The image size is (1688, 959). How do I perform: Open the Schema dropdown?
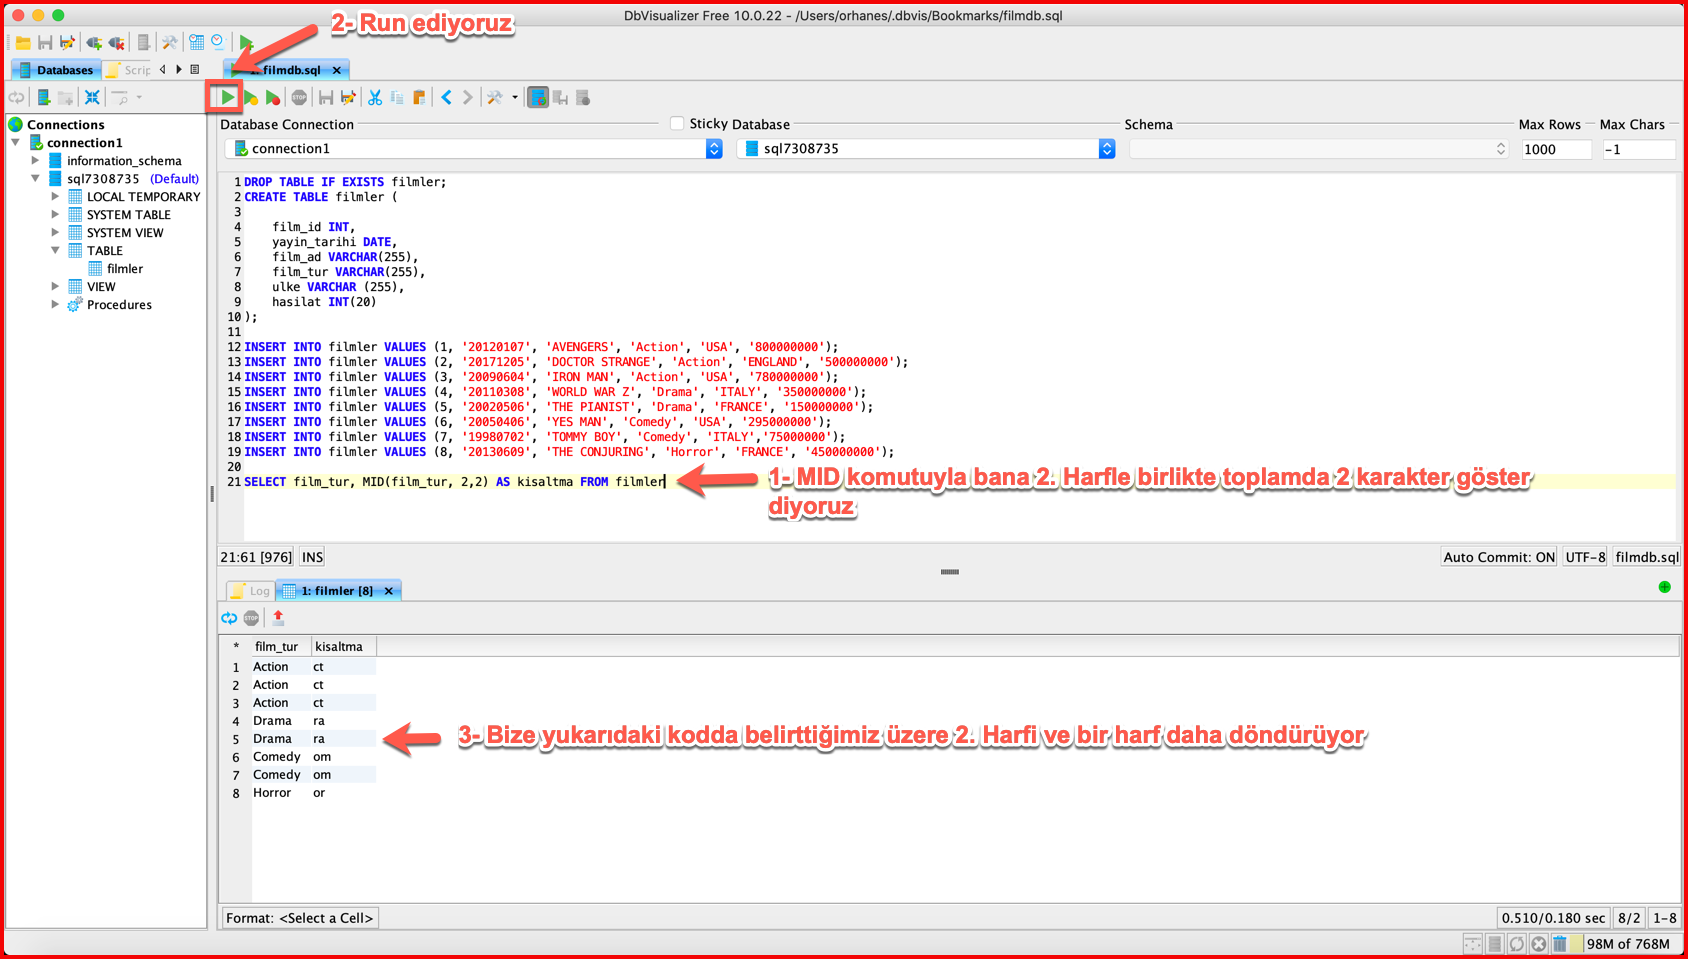pos(1318,149)
